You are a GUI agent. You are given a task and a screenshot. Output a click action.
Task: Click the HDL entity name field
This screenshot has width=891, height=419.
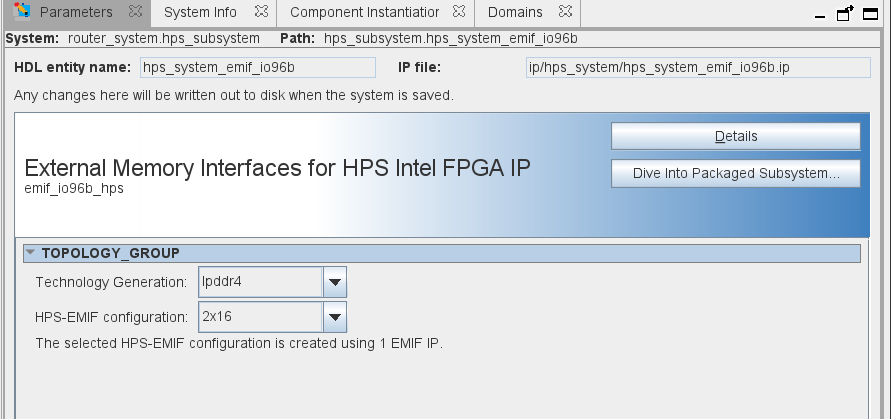click(x=256, y=68)
